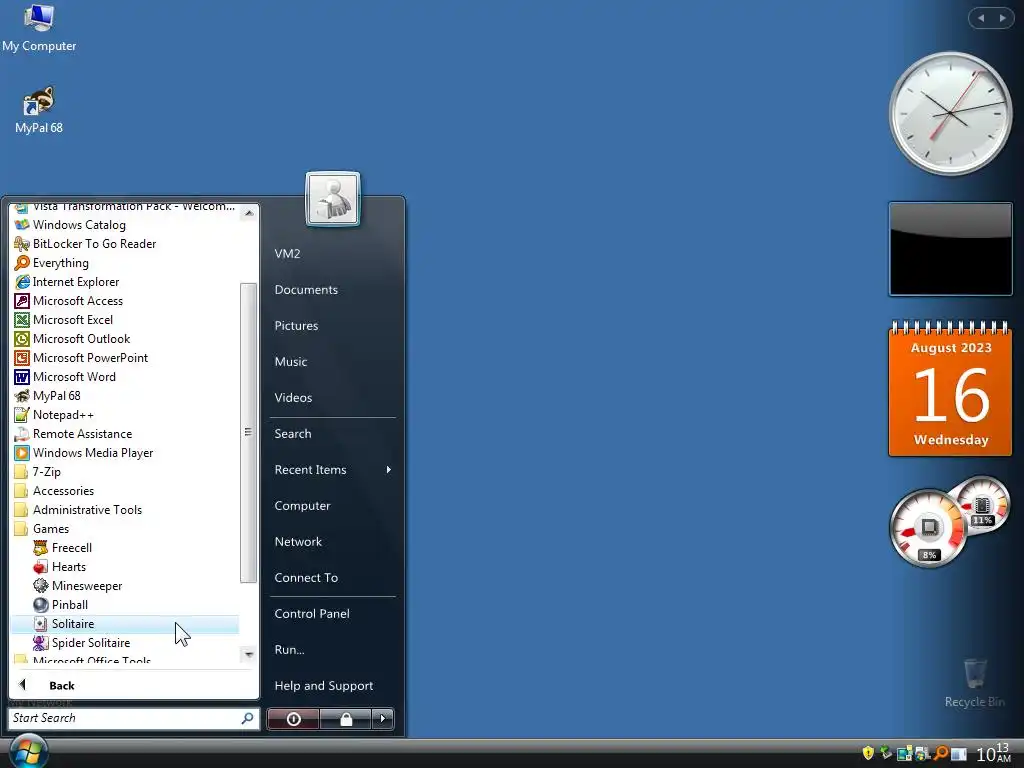Click the Windows Catalog icon
This screenshot has height=768, width=1024.
pyautogui.click(x=22, y=225)
